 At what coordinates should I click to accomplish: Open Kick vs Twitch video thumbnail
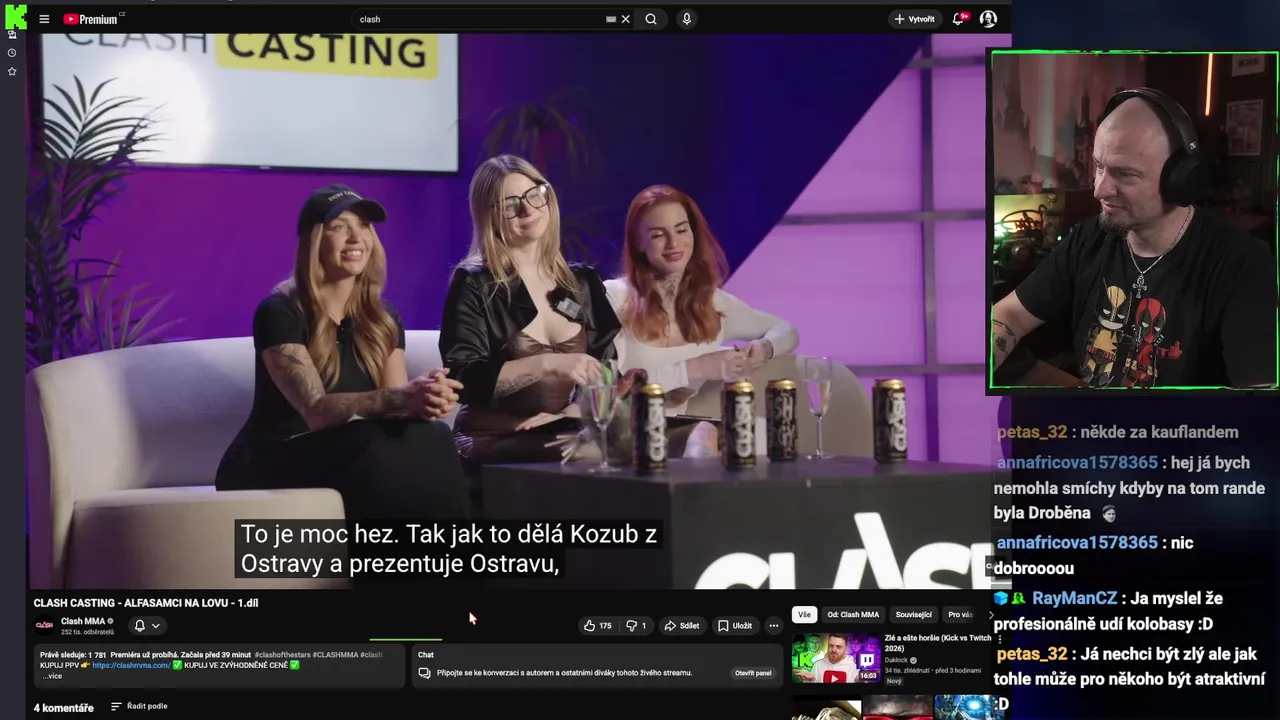coord(836,658)
